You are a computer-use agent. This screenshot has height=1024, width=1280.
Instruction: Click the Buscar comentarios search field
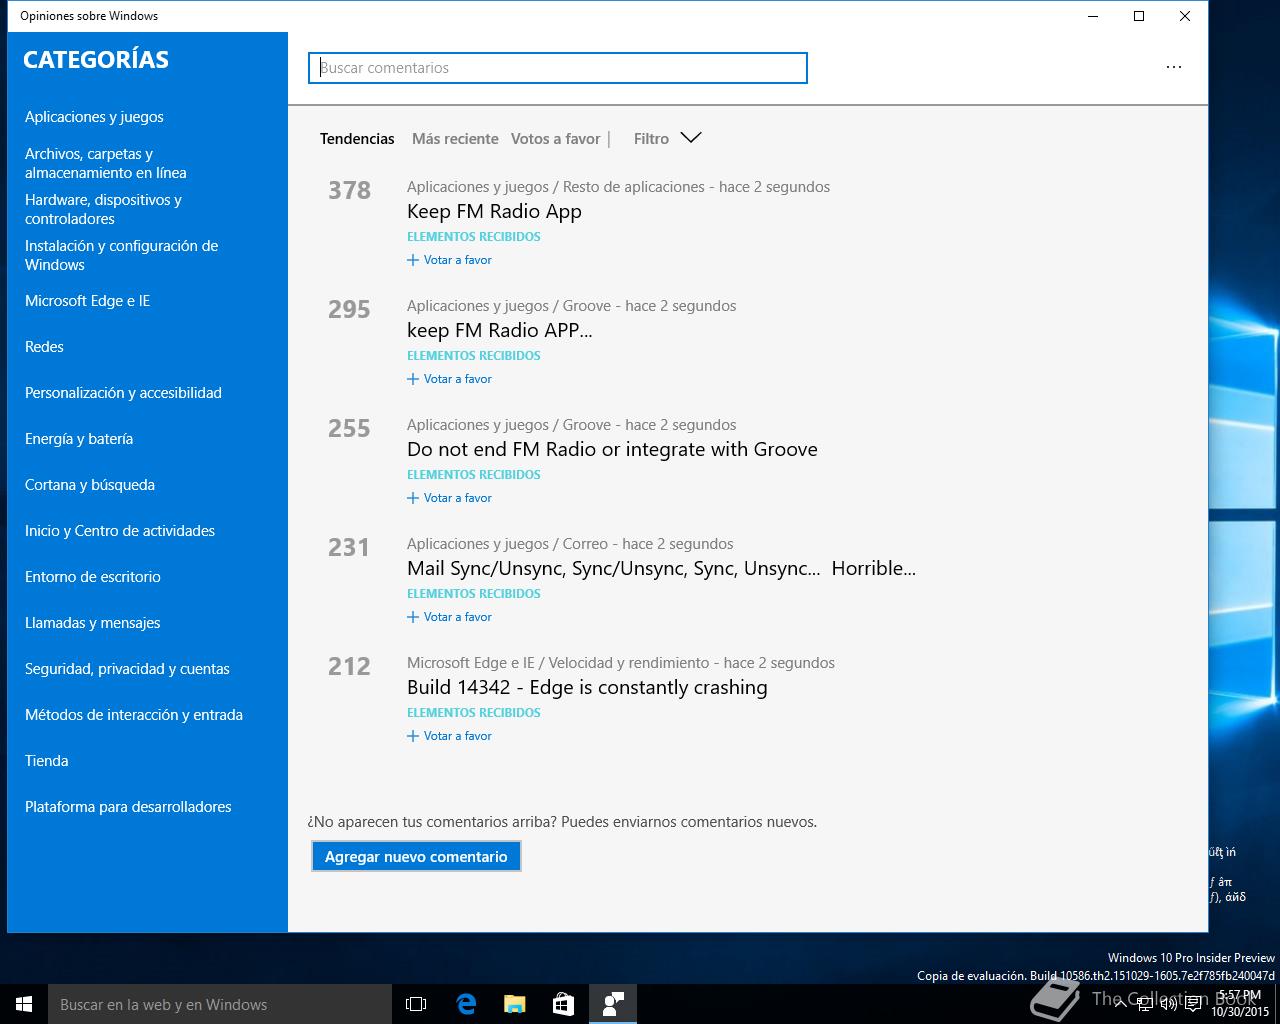click(x=558, y=68)
